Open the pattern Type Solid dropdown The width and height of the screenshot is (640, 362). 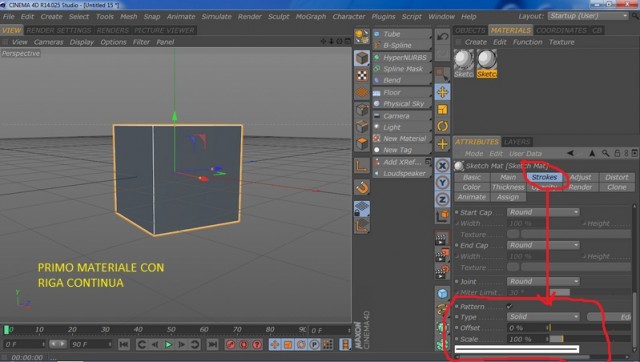(x=543, y=317)
